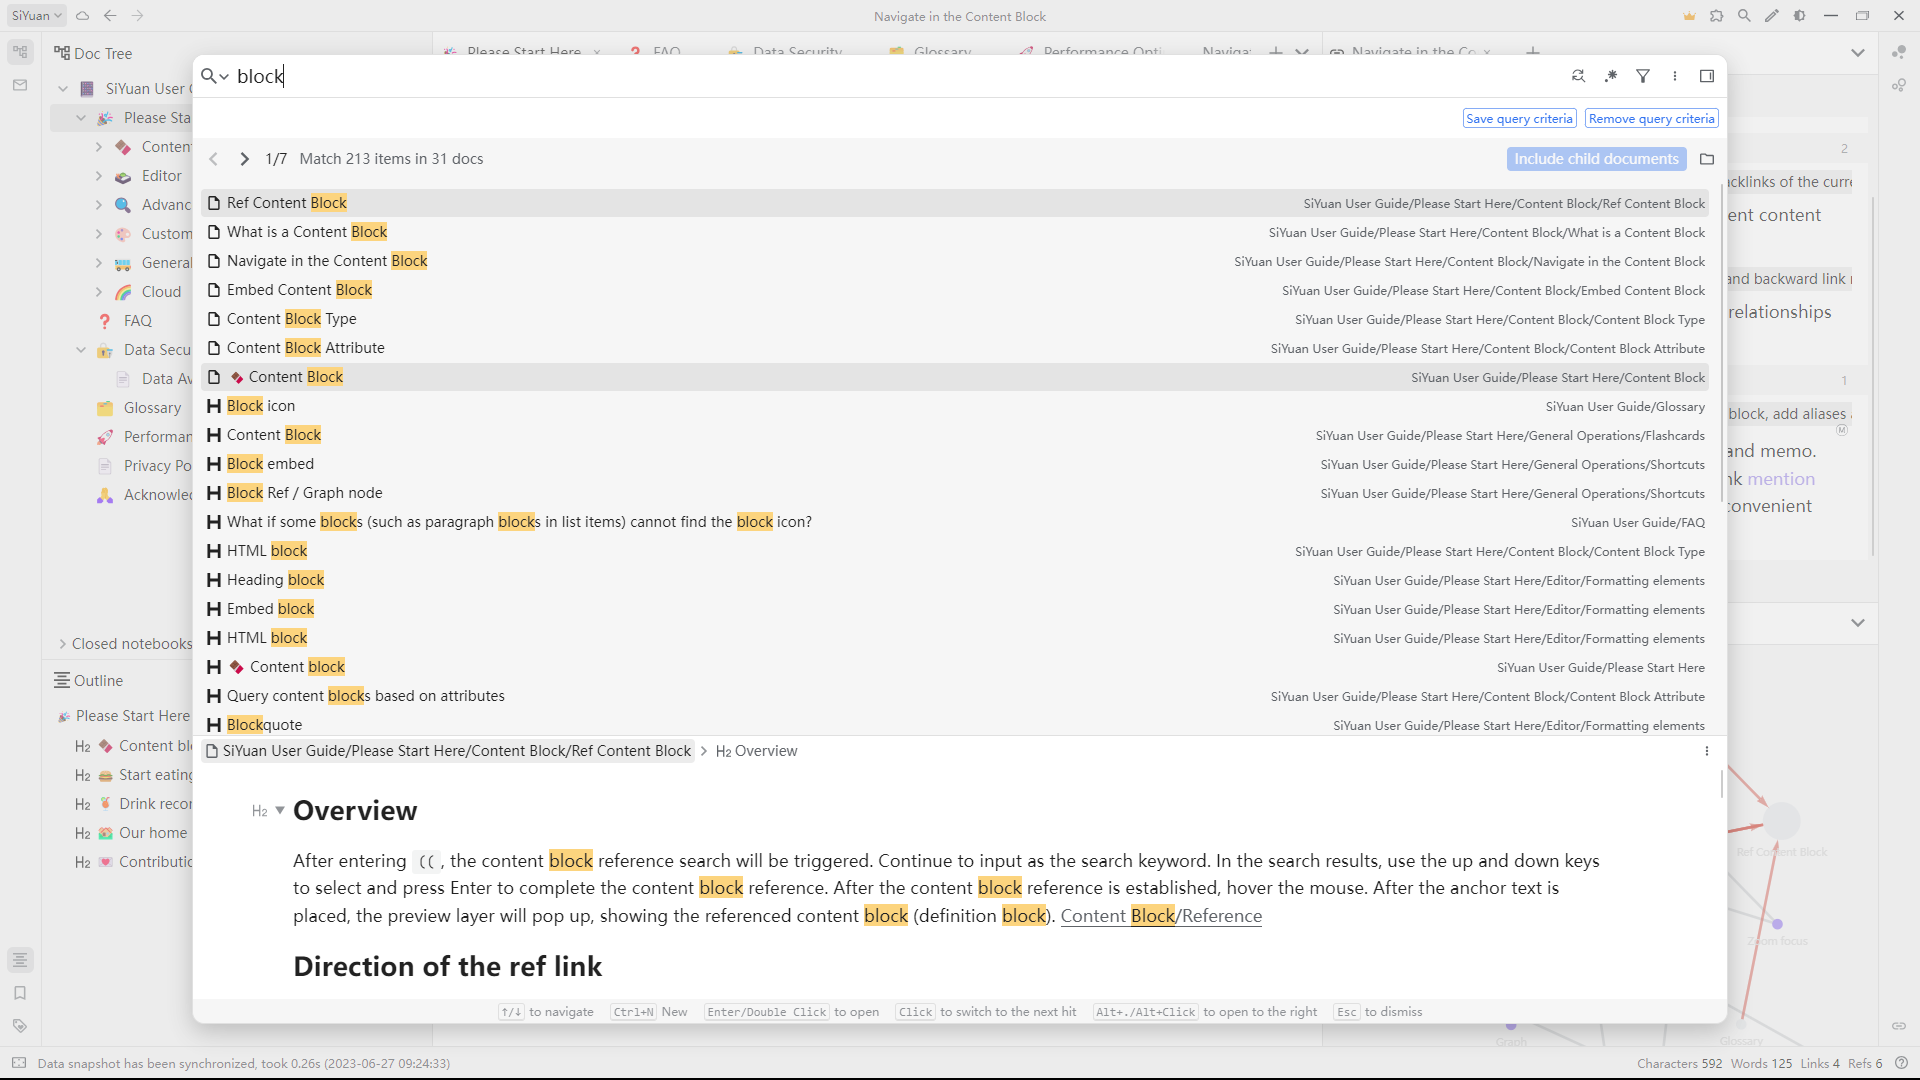Click the star/bookmark search icon
Screen dimensions: 1920x1080
click(x=1611, y=75)
